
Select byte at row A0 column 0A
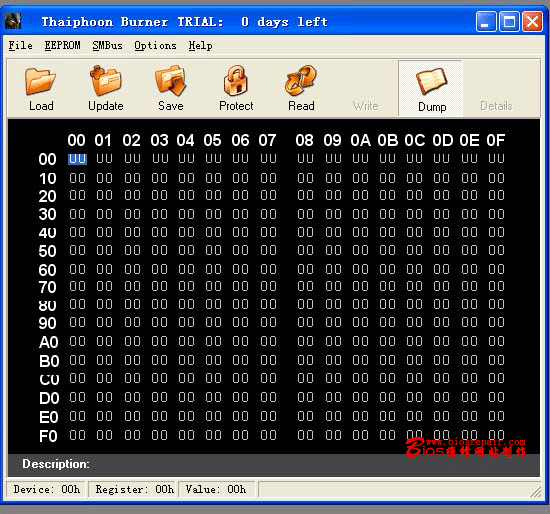[x=360, y=341]
